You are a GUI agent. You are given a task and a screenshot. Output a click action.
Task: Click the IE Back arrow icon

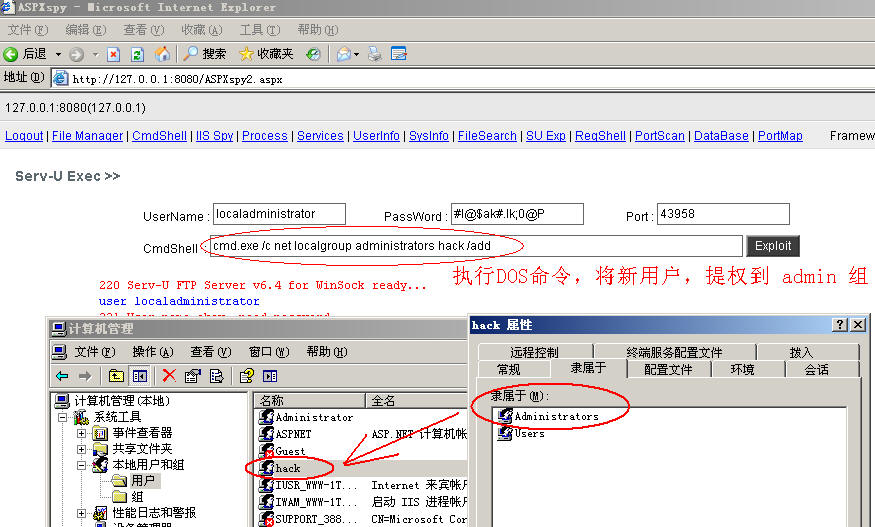(11, 54)
